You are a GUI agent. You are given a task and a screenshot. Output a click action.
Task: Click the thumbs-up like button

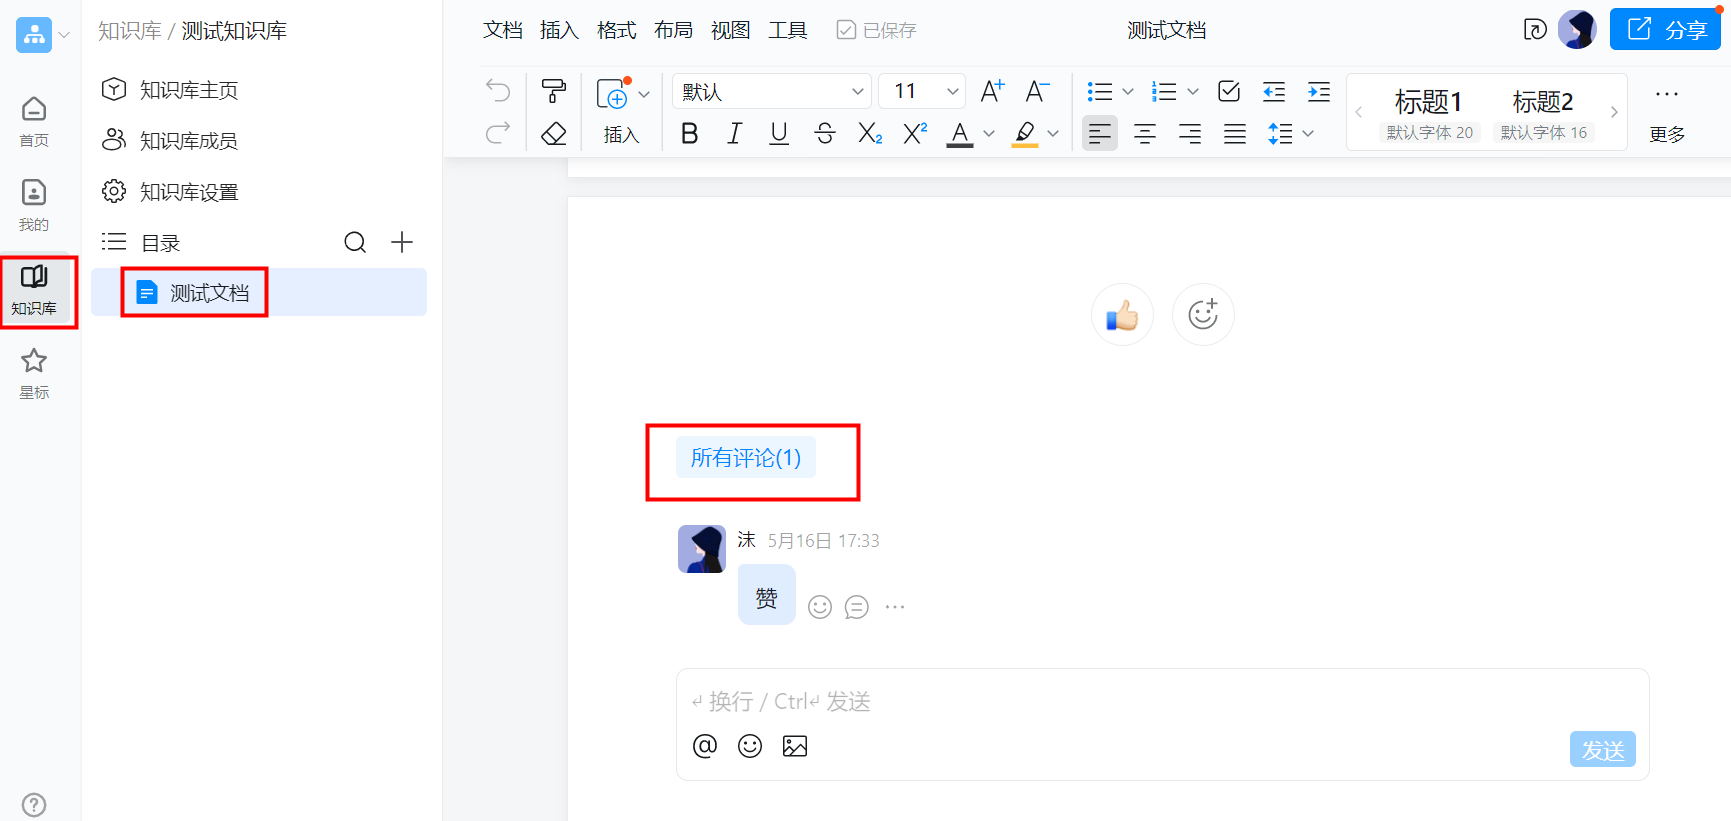1122,315
